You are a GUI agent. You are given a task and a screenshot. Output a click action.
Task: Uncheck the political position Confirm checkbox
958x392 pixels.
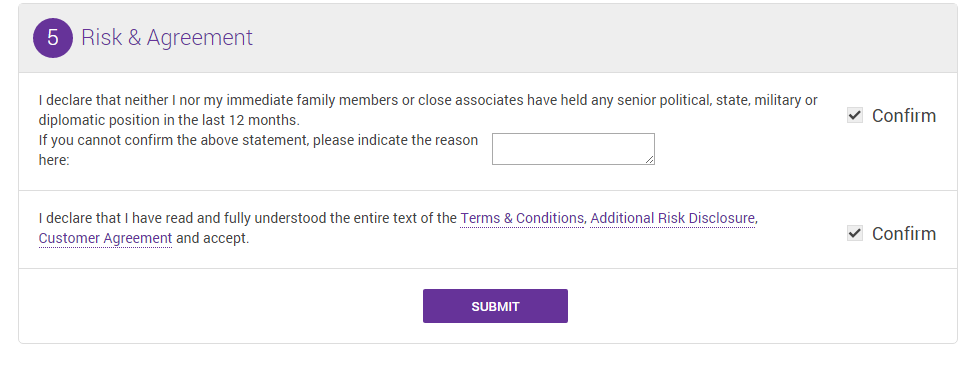(855, 115)
